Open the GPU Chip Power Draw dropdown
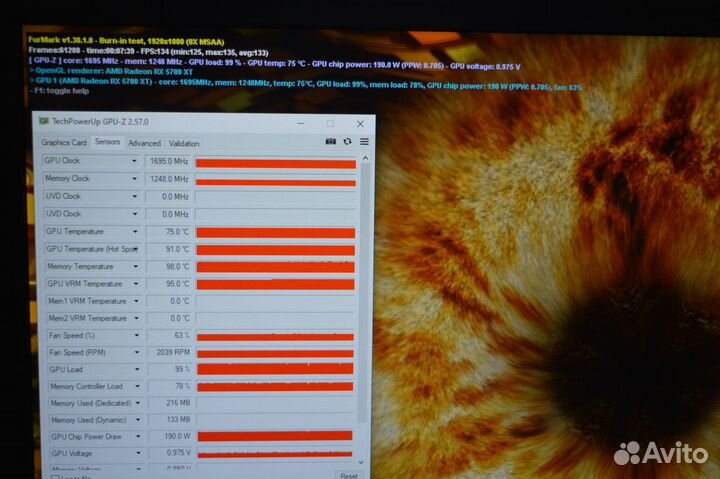The image size is (720, 479). pyautogui.click(x=137, y=437)
